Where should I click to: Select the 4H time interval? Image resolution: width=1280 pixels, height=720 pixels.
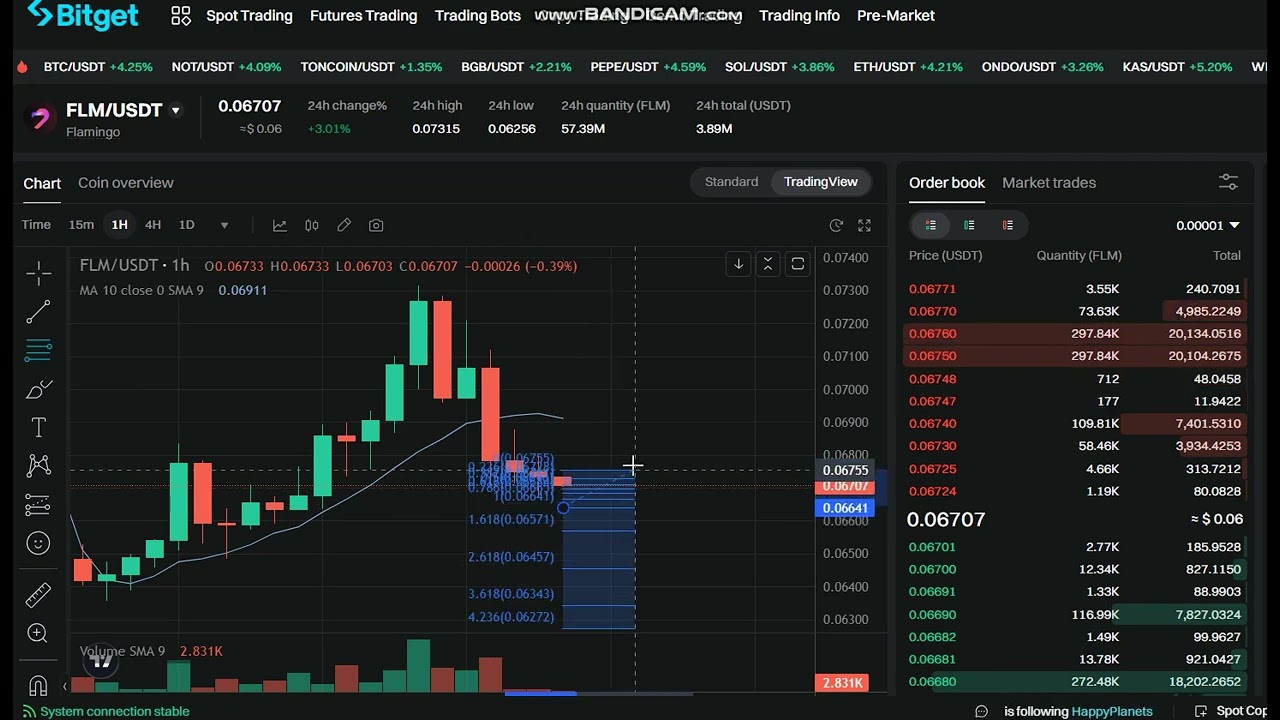153,225
